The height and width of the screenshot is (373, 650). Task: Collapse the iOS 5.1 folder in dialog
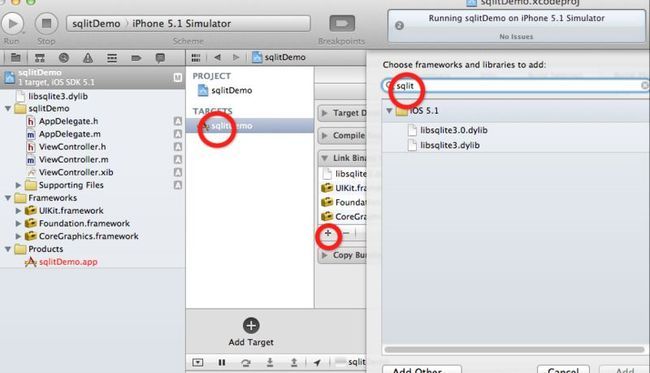click(389, 111)
